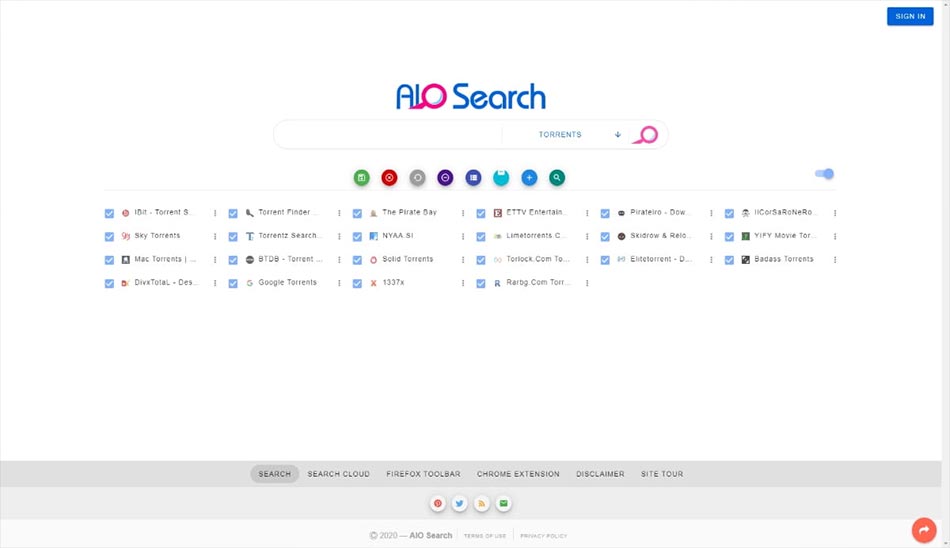Open the options menu for ETTV Entertainment
The width and height of the screenshot is (950, 548).
(x=587, y=213)
